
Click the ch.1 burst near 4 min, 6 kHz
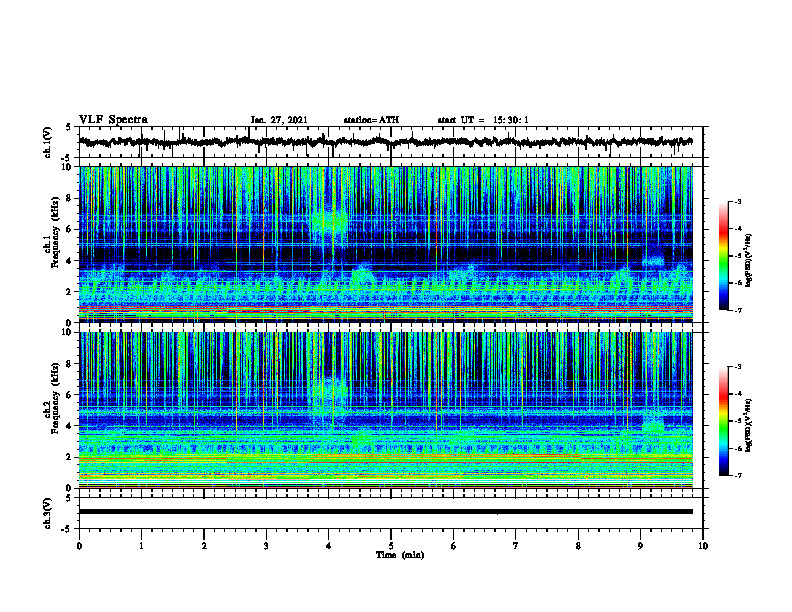tap(329, 222)
